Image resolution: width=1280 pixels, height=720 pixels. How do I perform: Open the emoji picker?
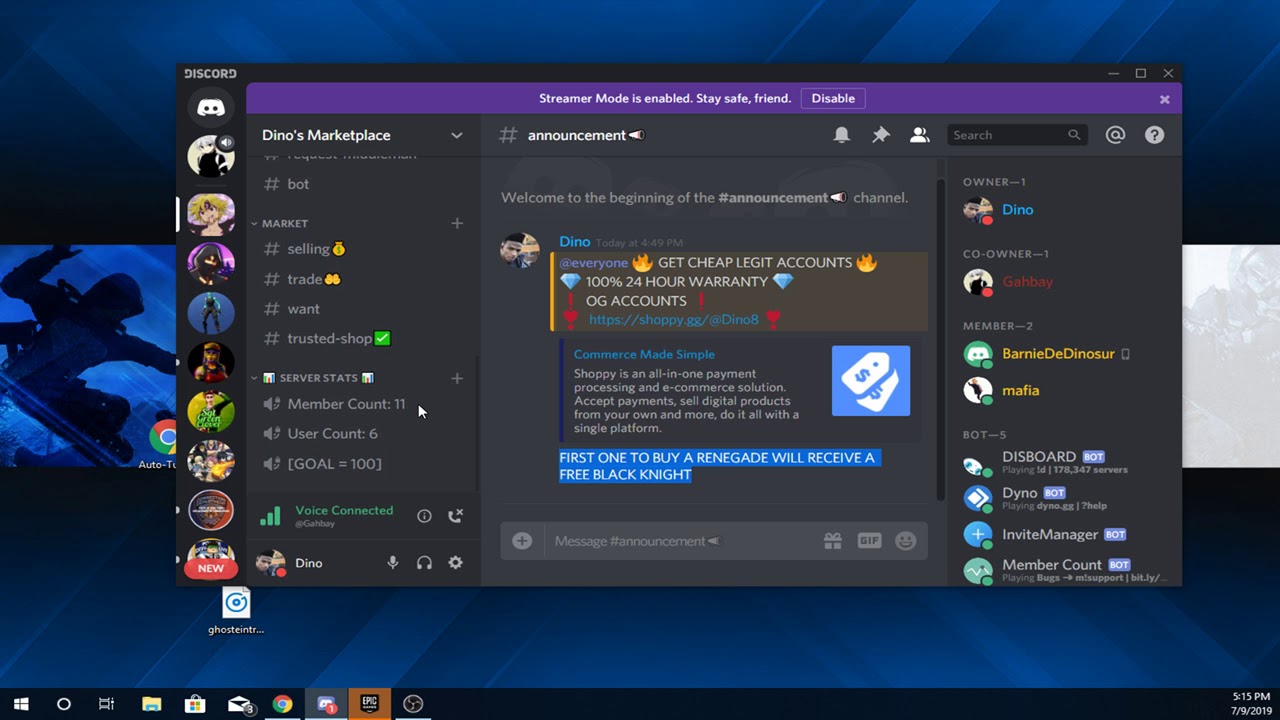coord(905,541)
